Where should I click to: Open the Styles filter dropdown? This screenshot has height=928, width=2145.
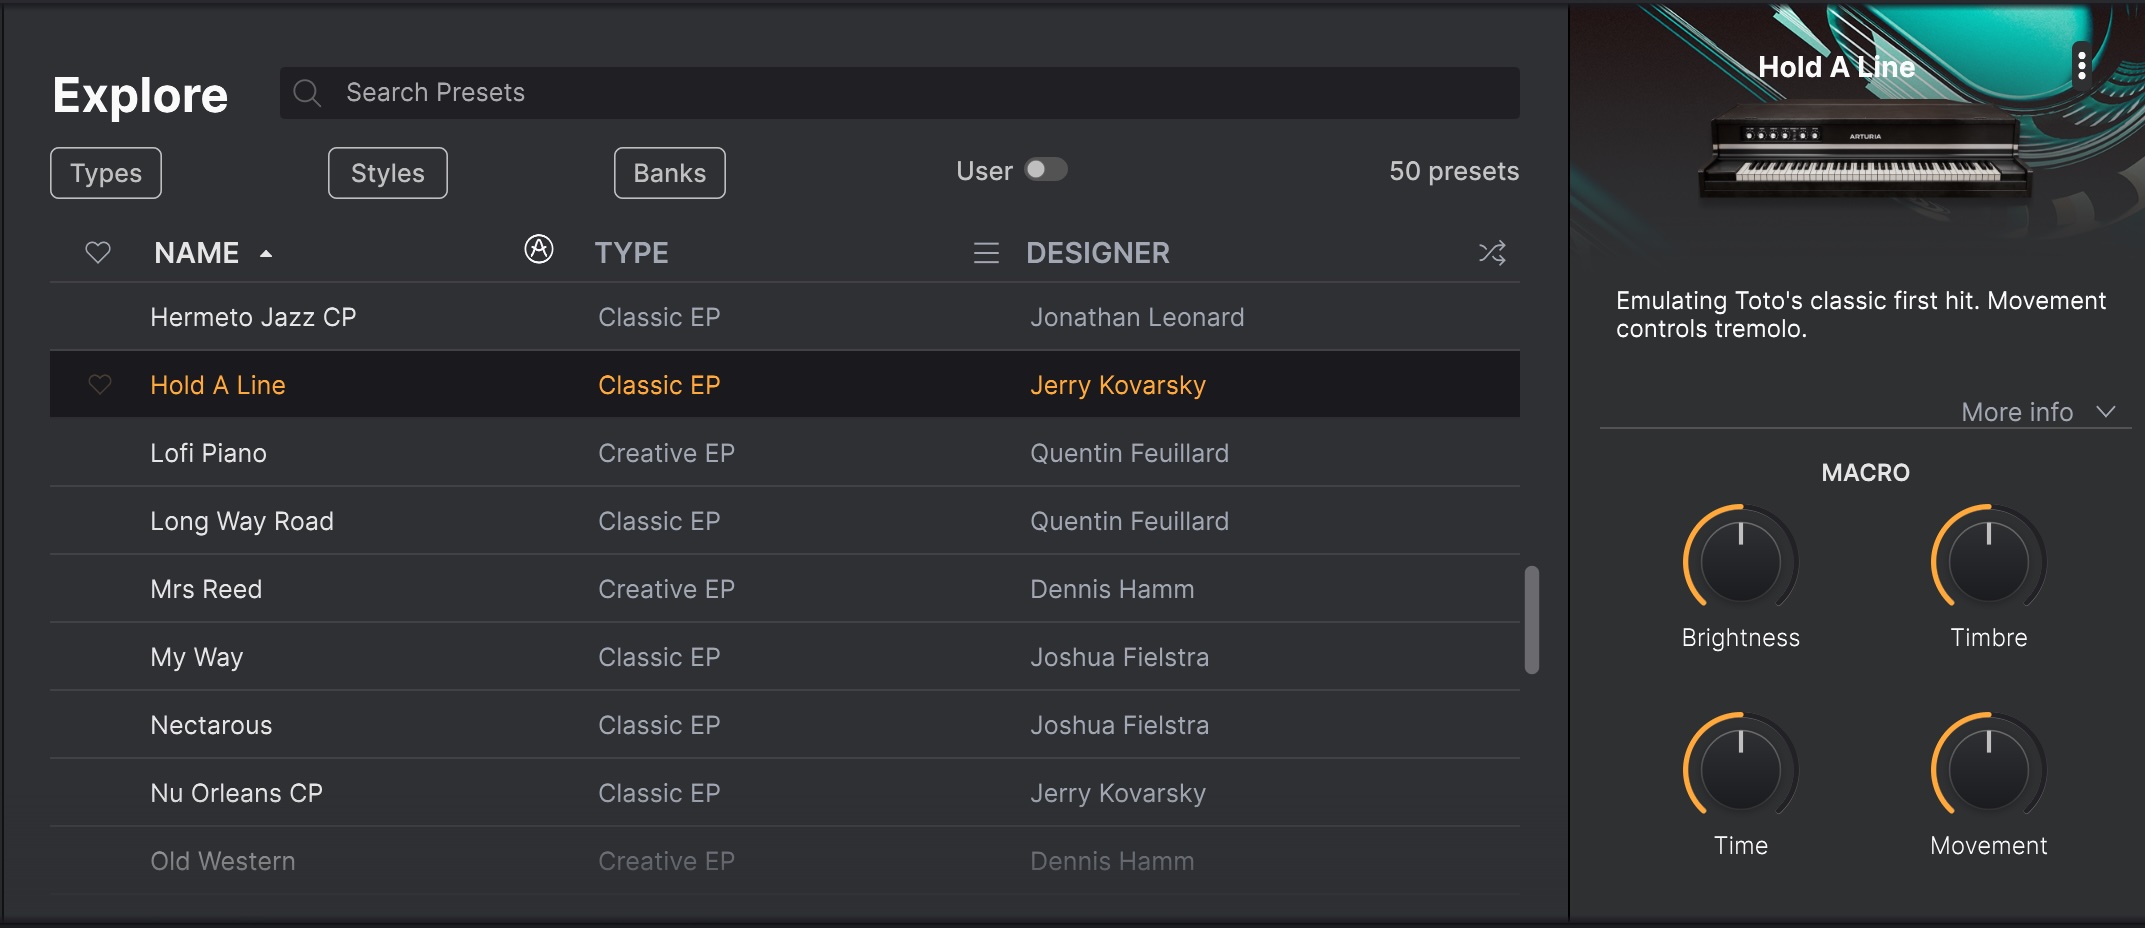click(x=388, y=173)
